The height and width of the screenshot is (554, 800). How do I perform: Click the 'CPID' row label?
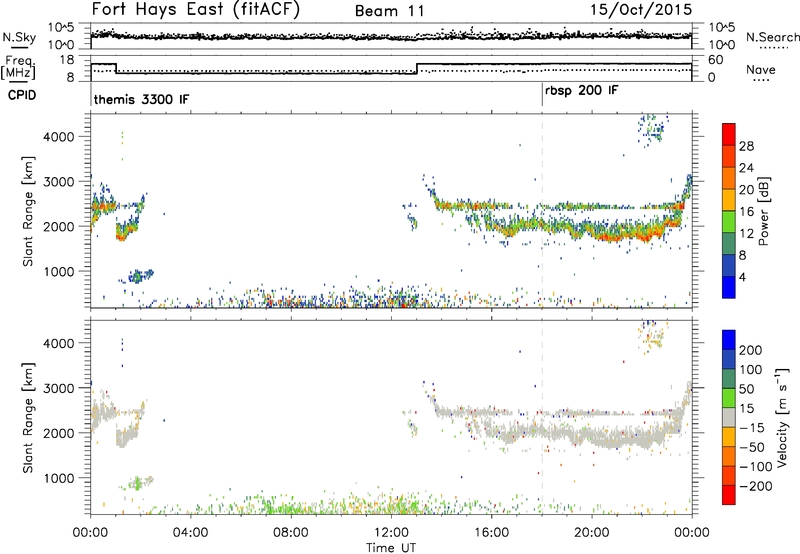pos(22,95)
